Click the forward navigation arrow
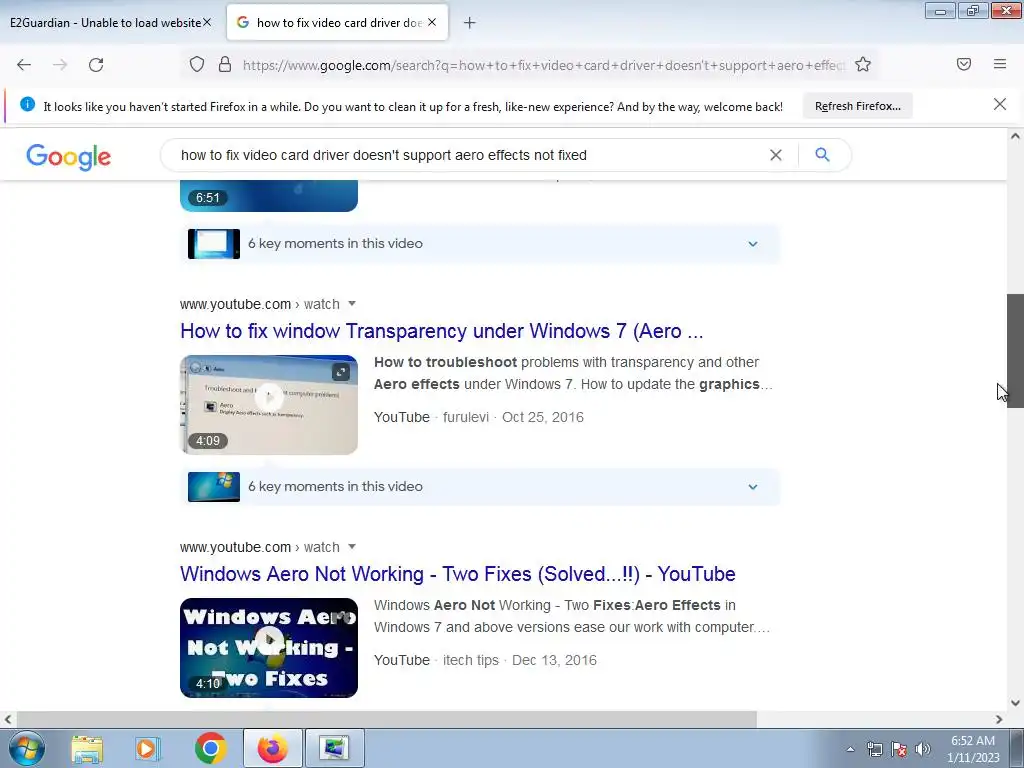1024x768 pixels. tap(60, 65)
